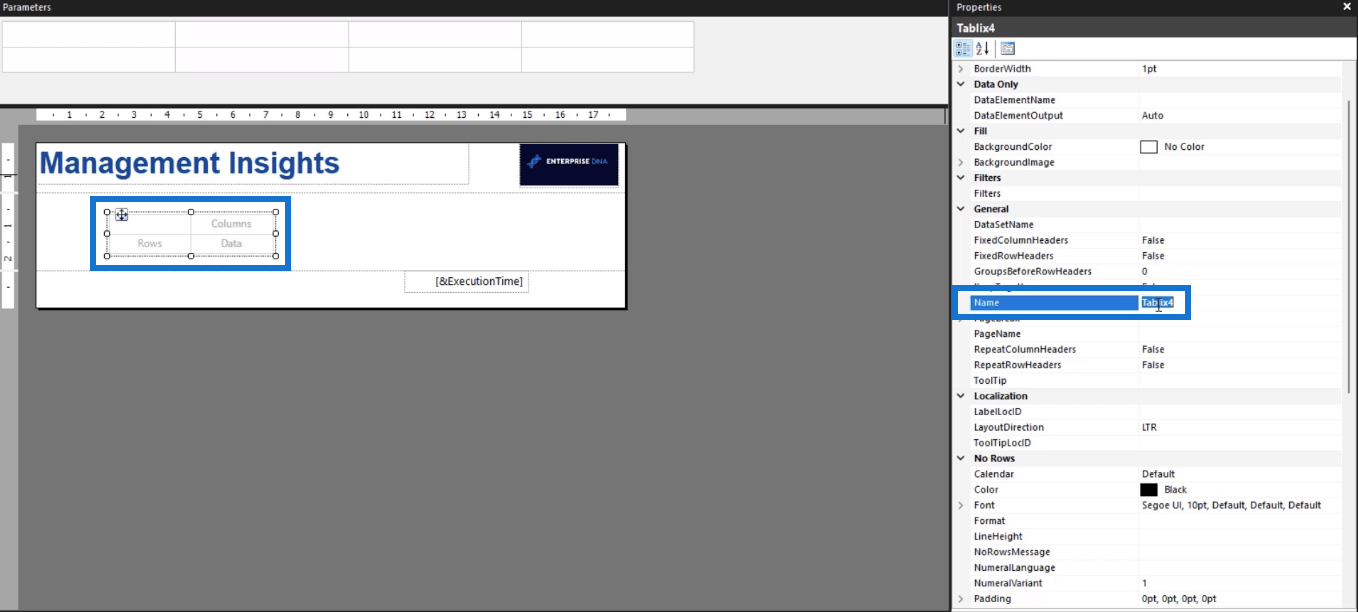Expand the Padding property
The height and width of the screenshot is (612, 1358).
coord(962,599)
